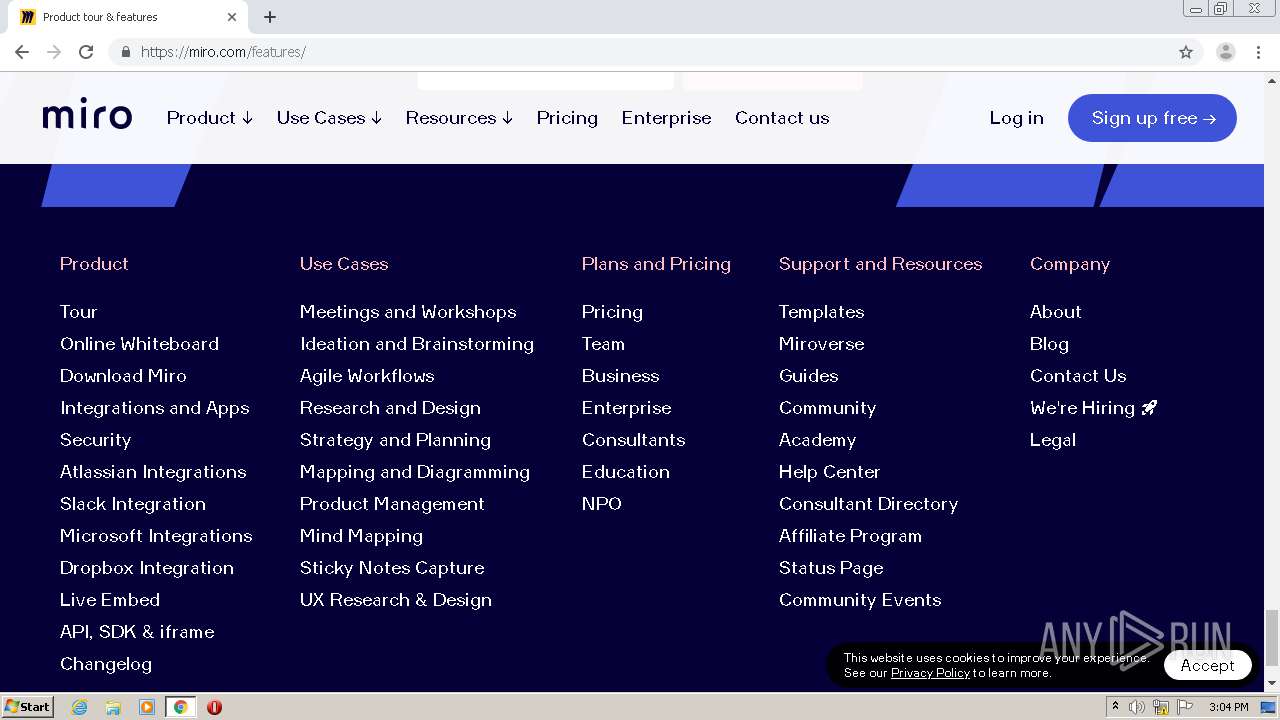Open the Help Center link

point(829,472)
